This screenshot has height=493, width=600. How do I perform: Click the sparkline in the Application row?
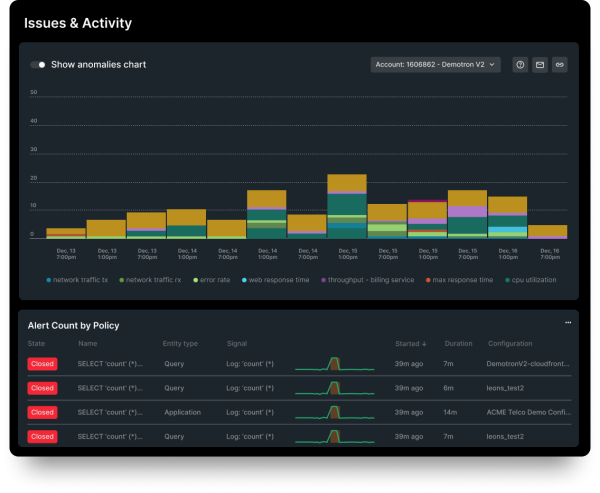click(x=334, y=412)
